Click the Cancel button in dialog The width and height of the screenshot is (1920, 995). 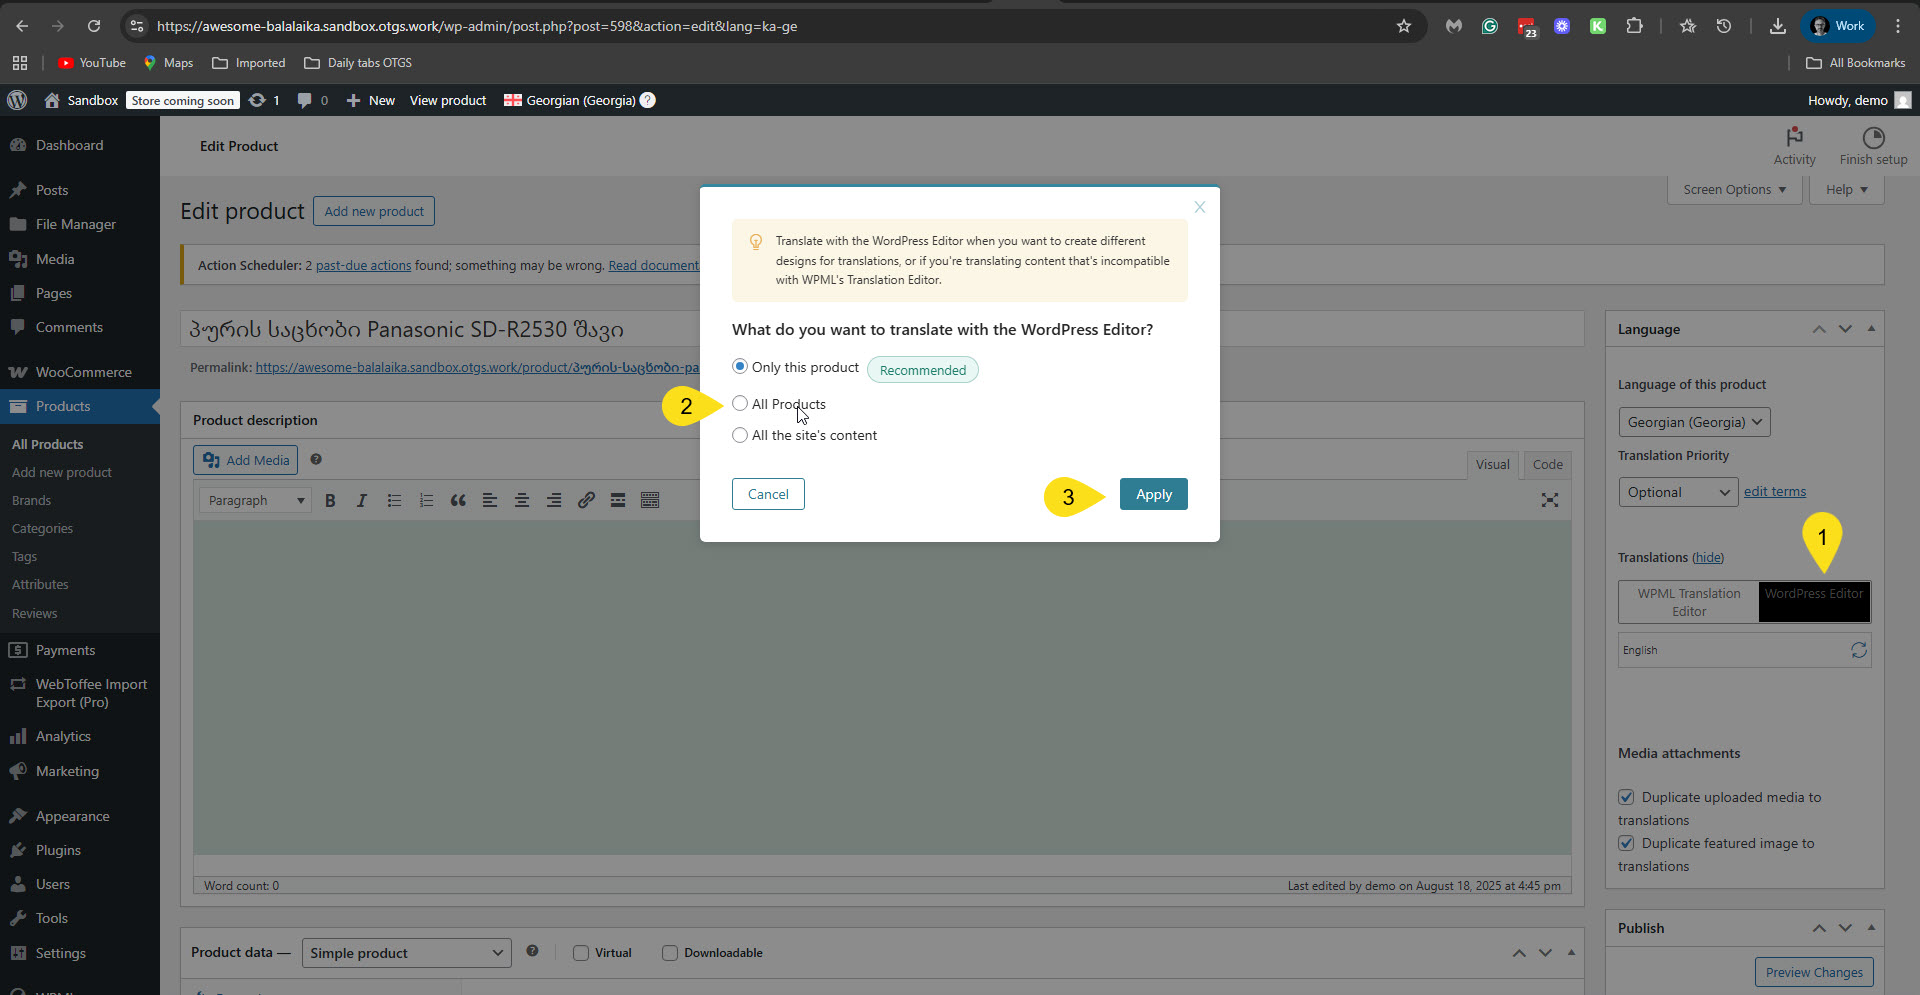coord(768,494)
